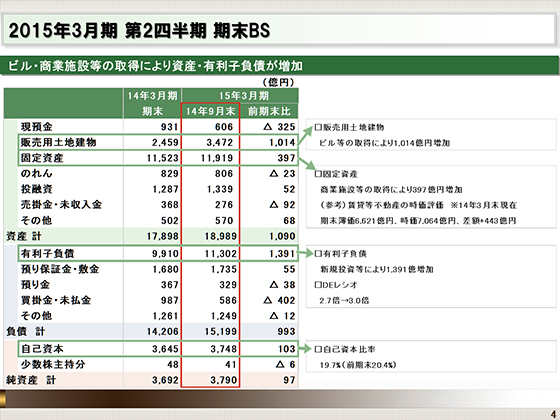Select the note 'ビル等の取得により1,014億円増加'

point(385,143)
